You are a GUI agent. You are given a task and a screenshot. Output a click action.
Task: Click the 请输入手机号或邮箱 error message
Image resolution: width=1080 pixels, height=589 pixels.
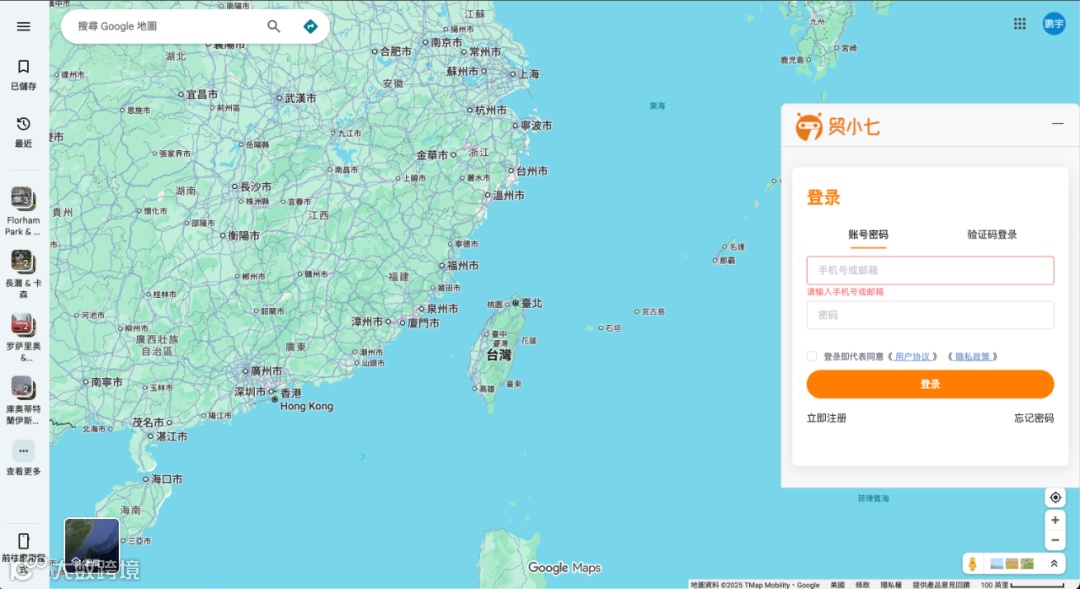(845, 292)
